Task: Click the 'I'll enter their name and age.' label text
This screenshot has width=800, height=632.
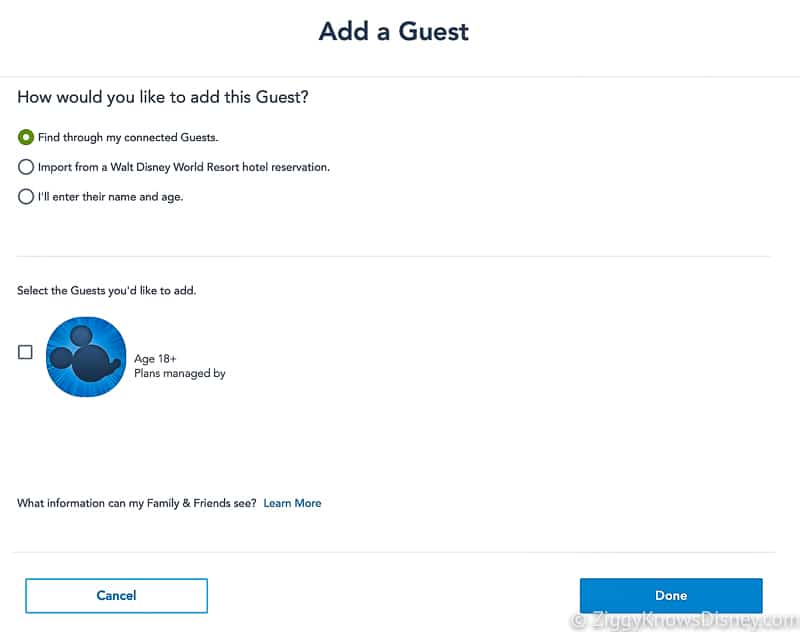Action: click(110, 196)
